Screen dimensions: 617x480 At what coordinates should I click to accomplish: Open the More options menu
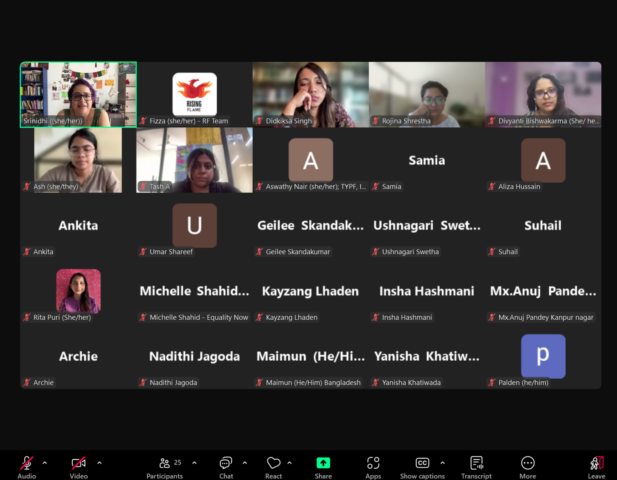point(528,467)
